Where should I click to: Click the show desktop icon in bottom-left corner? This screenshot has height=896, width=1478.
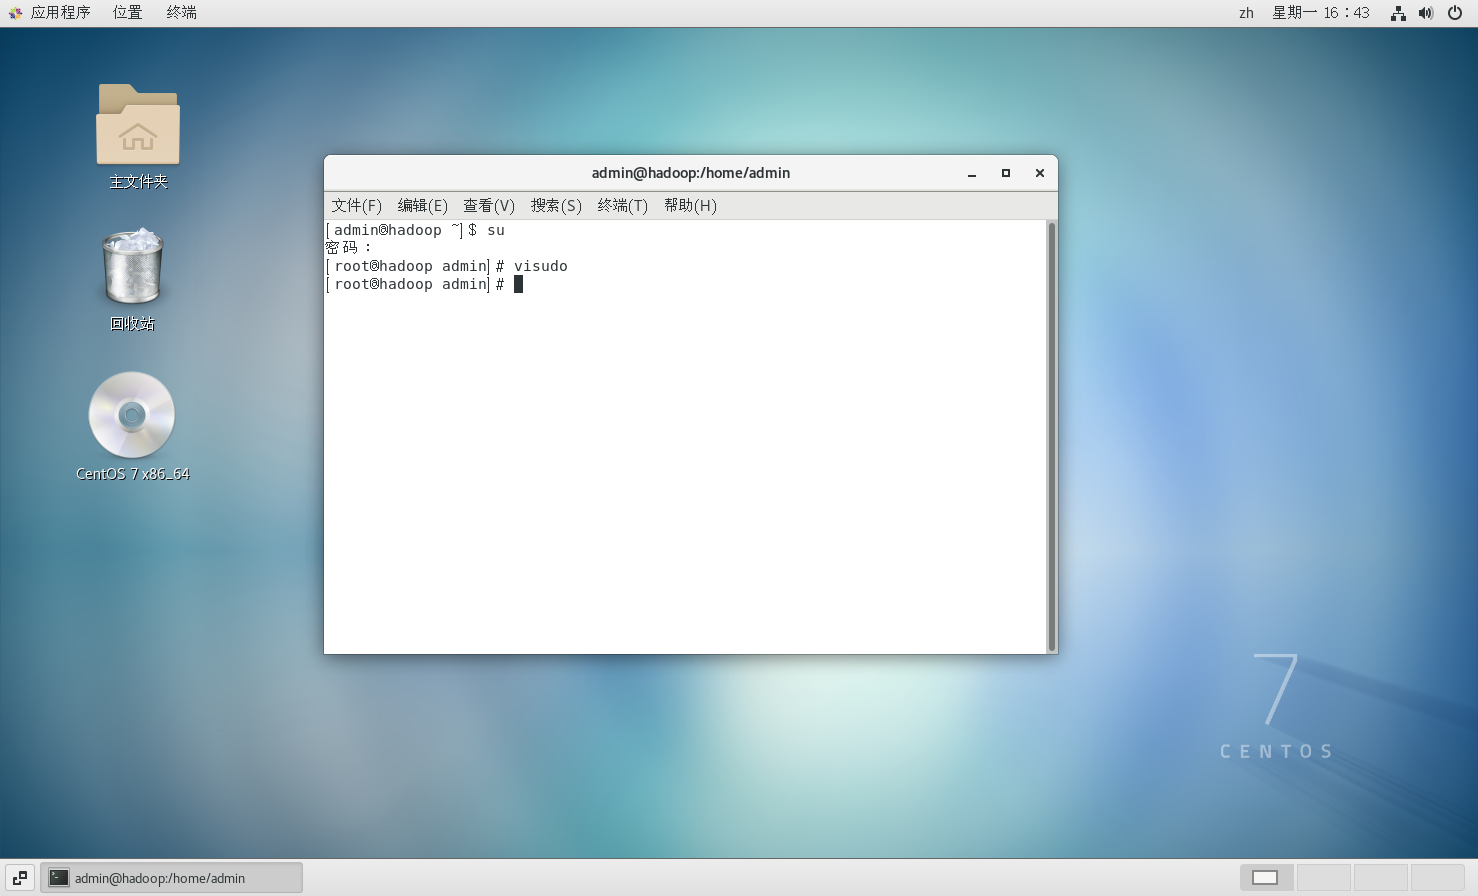point(18,877)
